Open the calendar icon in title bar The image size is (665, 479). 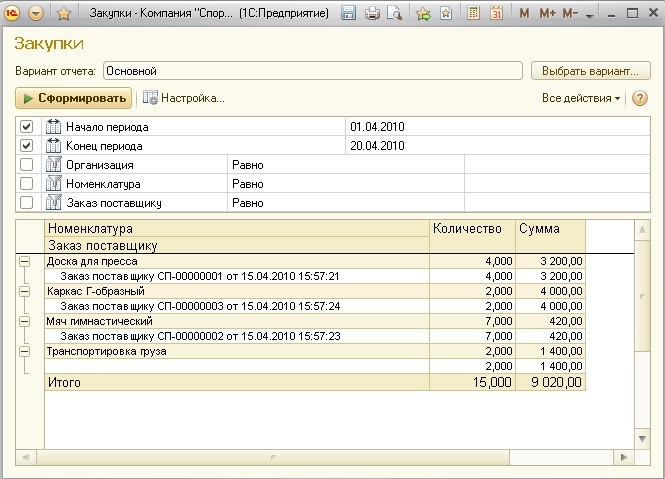pyautogui.click(x=495, y=14)
